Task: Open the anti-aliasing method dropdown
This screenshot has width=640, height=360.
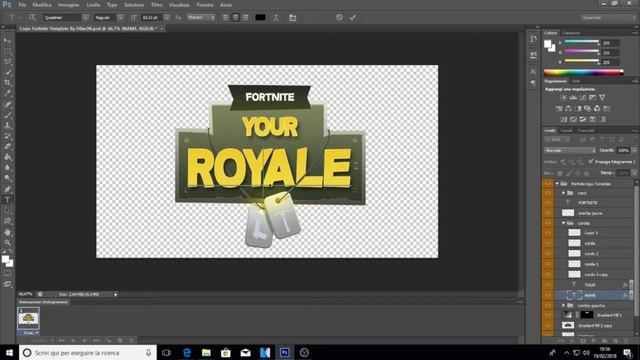Action: [201, 18]
